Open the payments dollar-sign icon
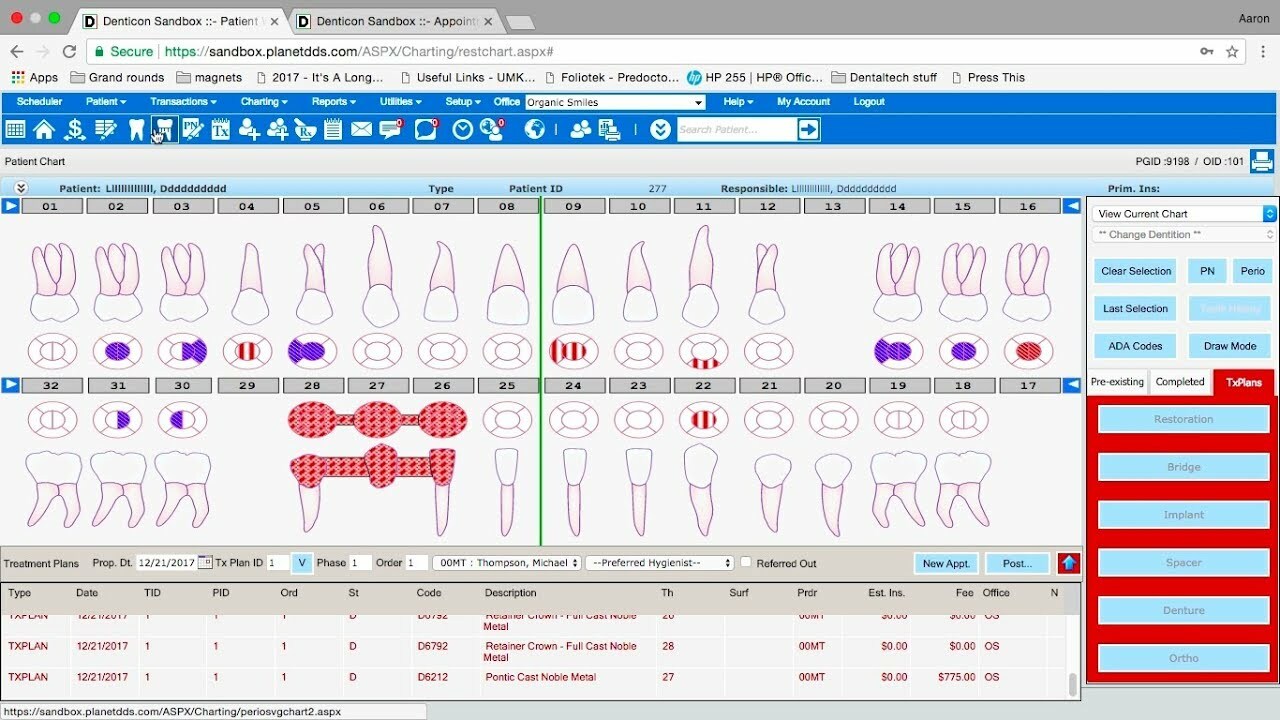This screenshot has width=1280, height=720. click(x=74, y=129)
